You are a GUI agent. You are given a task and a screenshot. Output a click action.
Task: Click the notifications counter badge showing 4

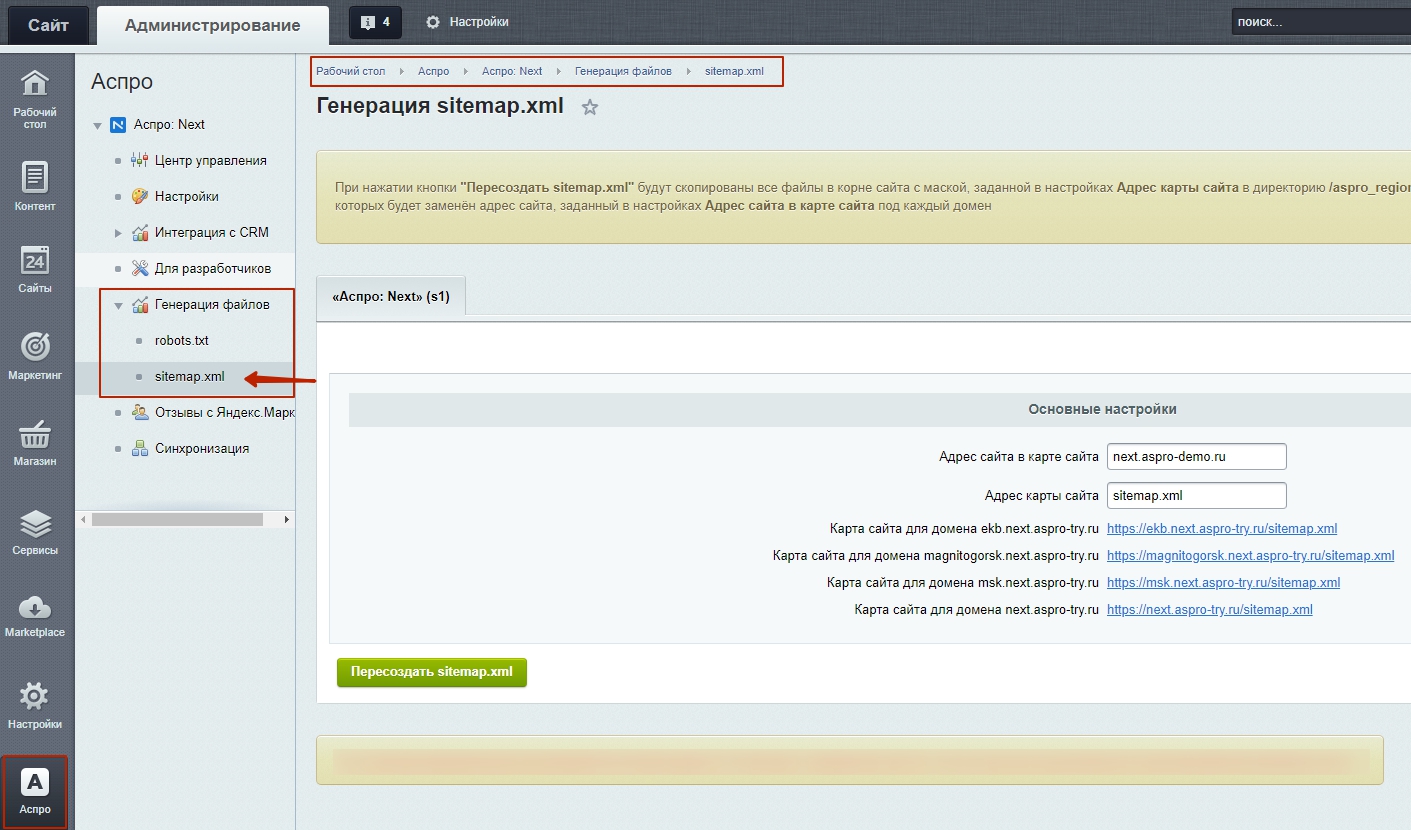(x=376, y=22)
